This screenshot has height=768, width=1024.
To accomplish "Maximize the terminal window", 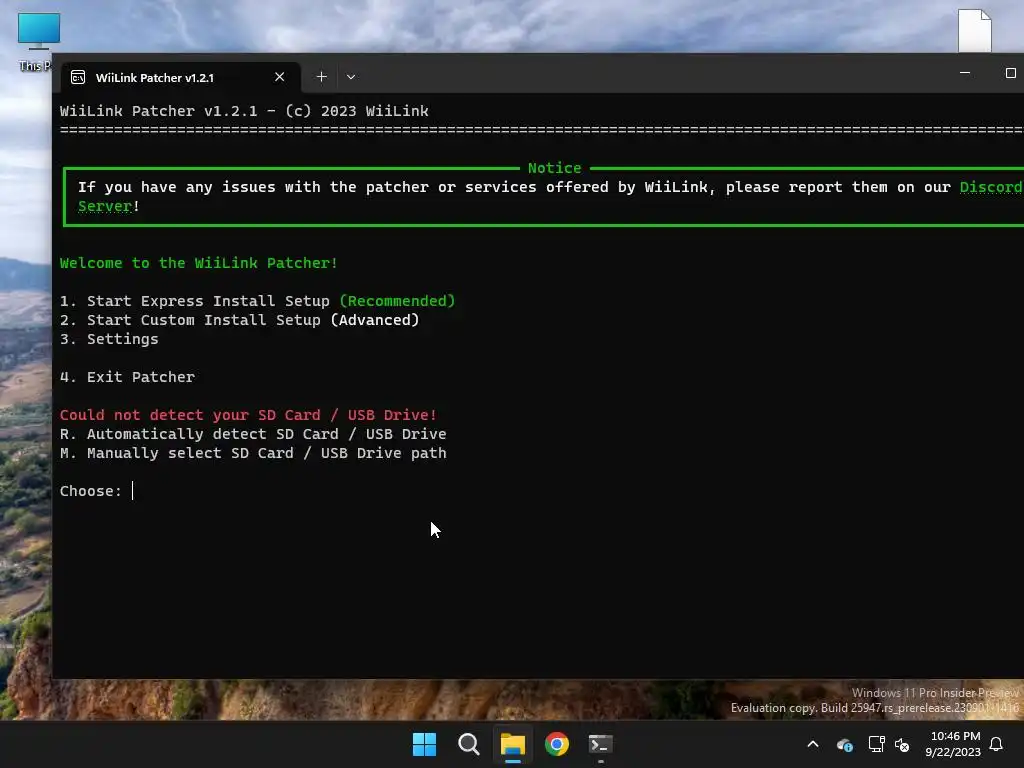I will (x=1010, y=73).
